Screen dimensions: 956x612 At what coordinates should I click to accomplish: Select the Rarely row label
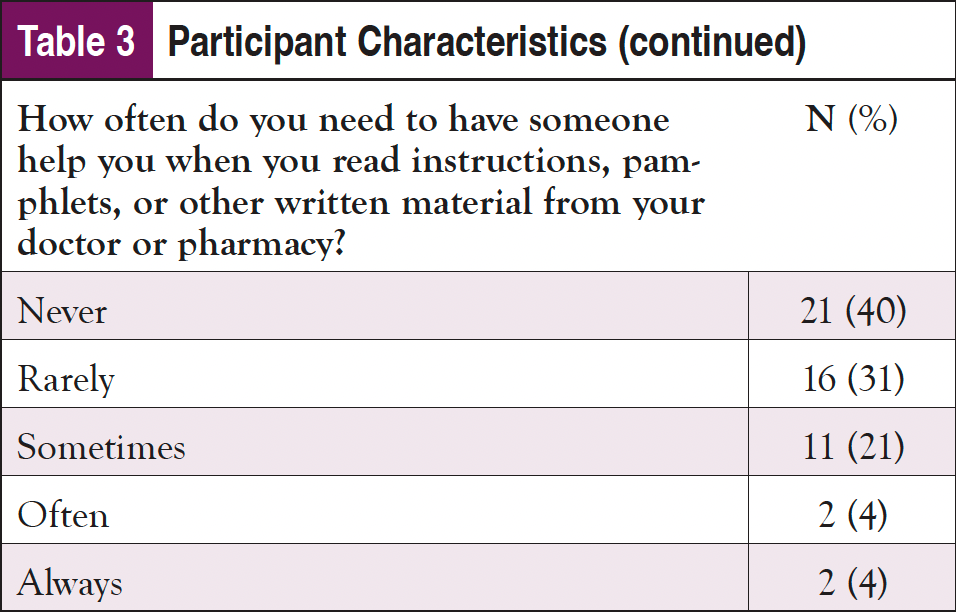pos(66,380)
